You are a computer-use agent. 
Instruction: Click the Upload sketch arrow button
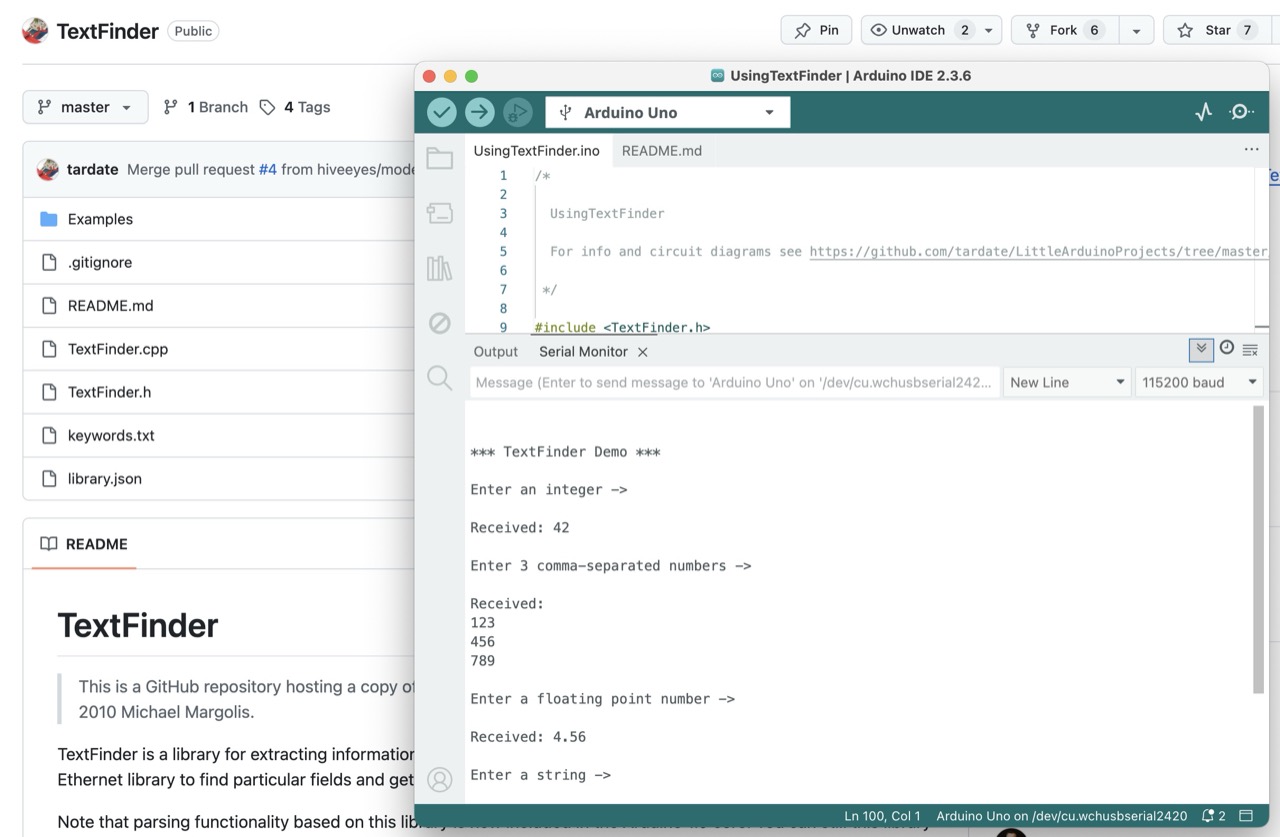[480, 112]
